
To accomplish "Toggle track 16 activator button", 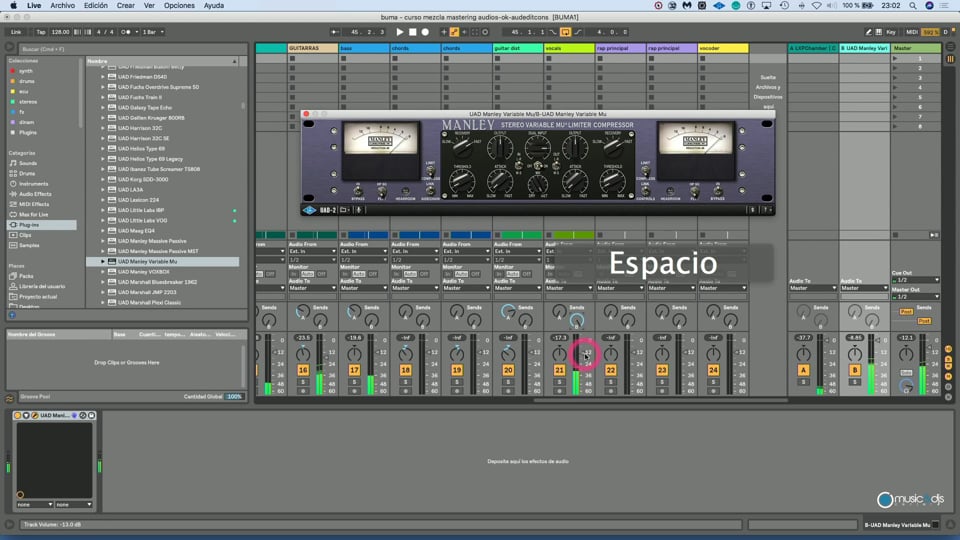I will (303, 370).
